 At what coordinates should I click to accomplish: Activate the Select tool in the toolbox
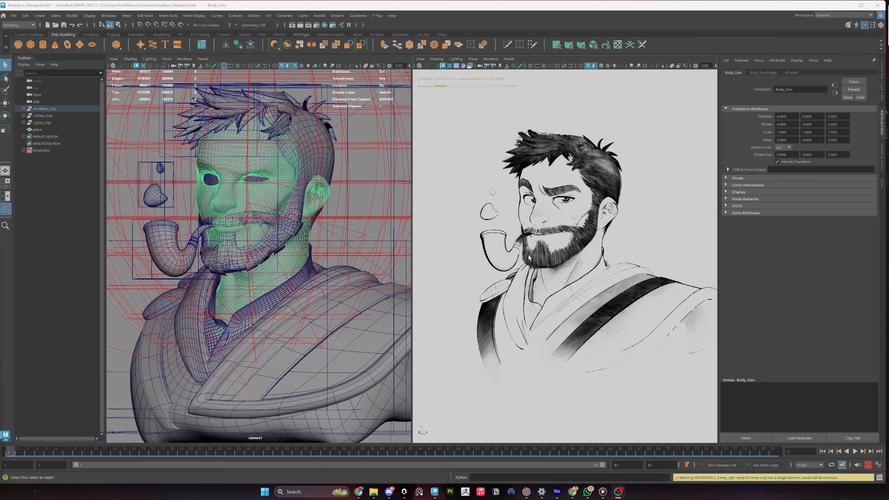tap(5, 66)
